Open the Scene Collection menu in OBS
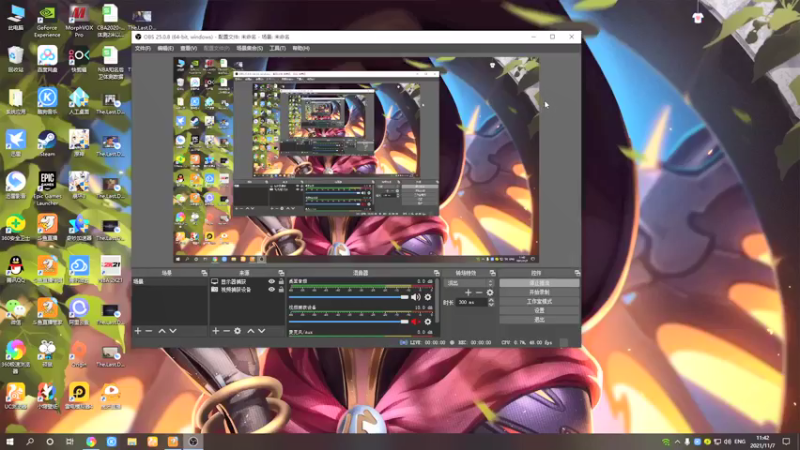800x450 pixels. [x=249, y=48]
